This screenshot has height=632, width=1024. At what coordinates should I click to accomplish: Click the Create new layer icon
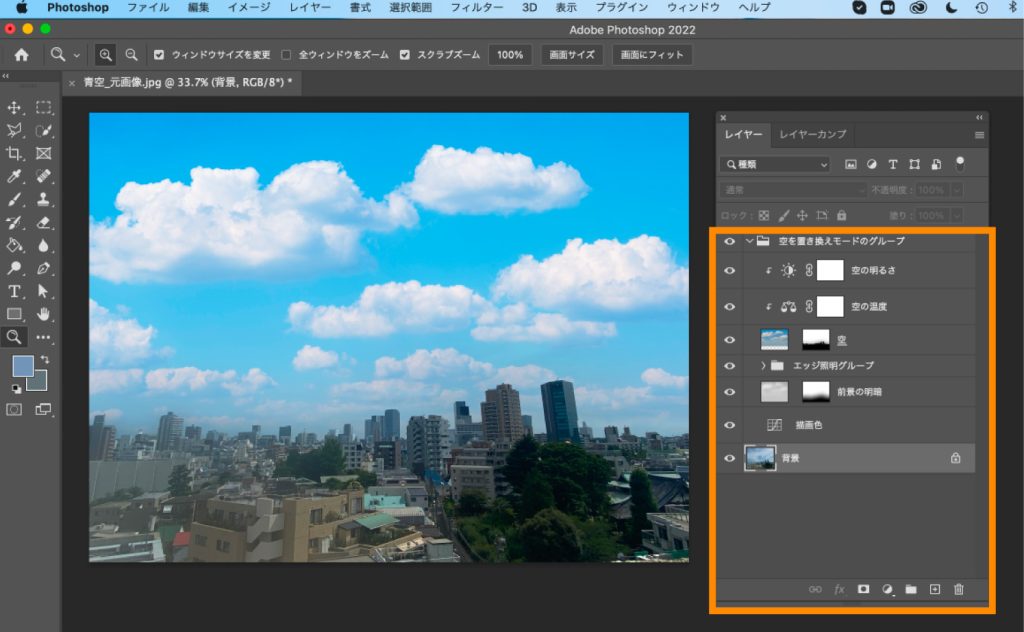(x=935, y=590)
